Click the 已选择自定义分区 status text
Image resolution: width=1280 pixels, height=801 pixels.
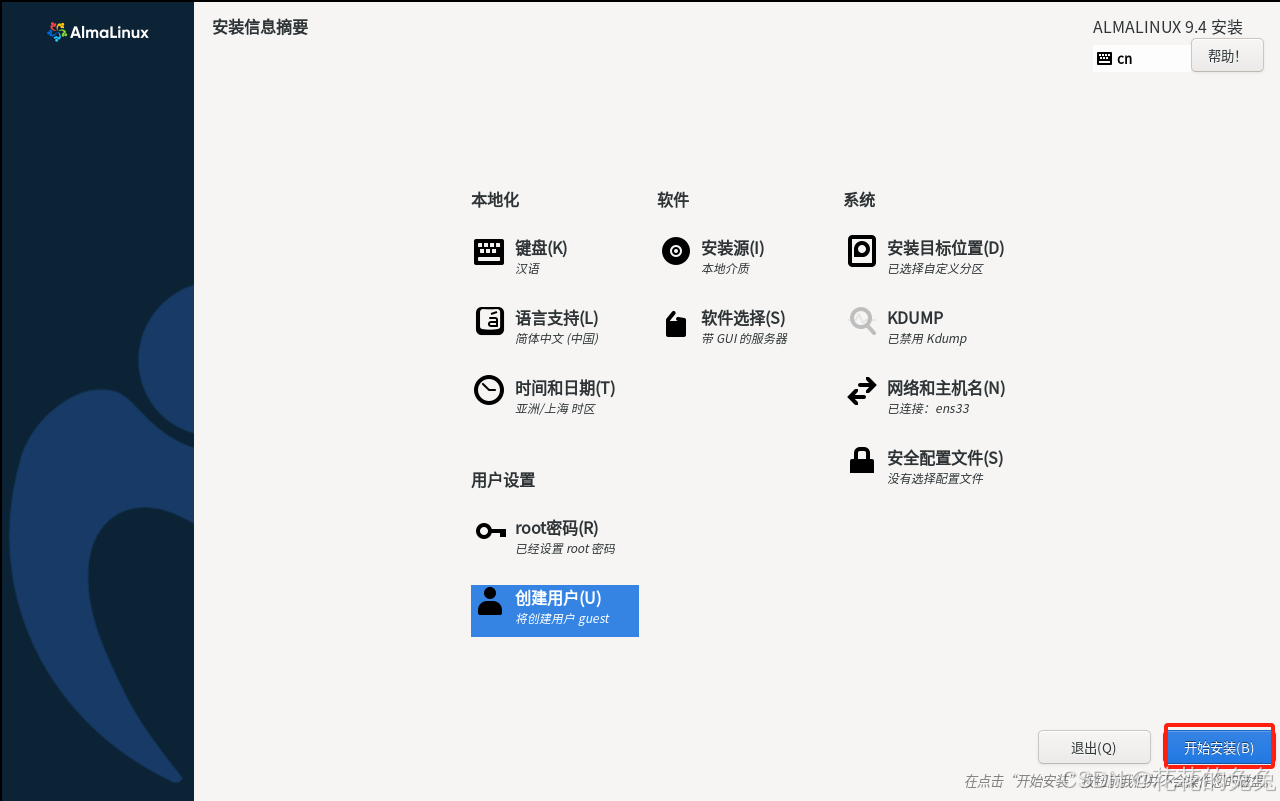[935, 269]
